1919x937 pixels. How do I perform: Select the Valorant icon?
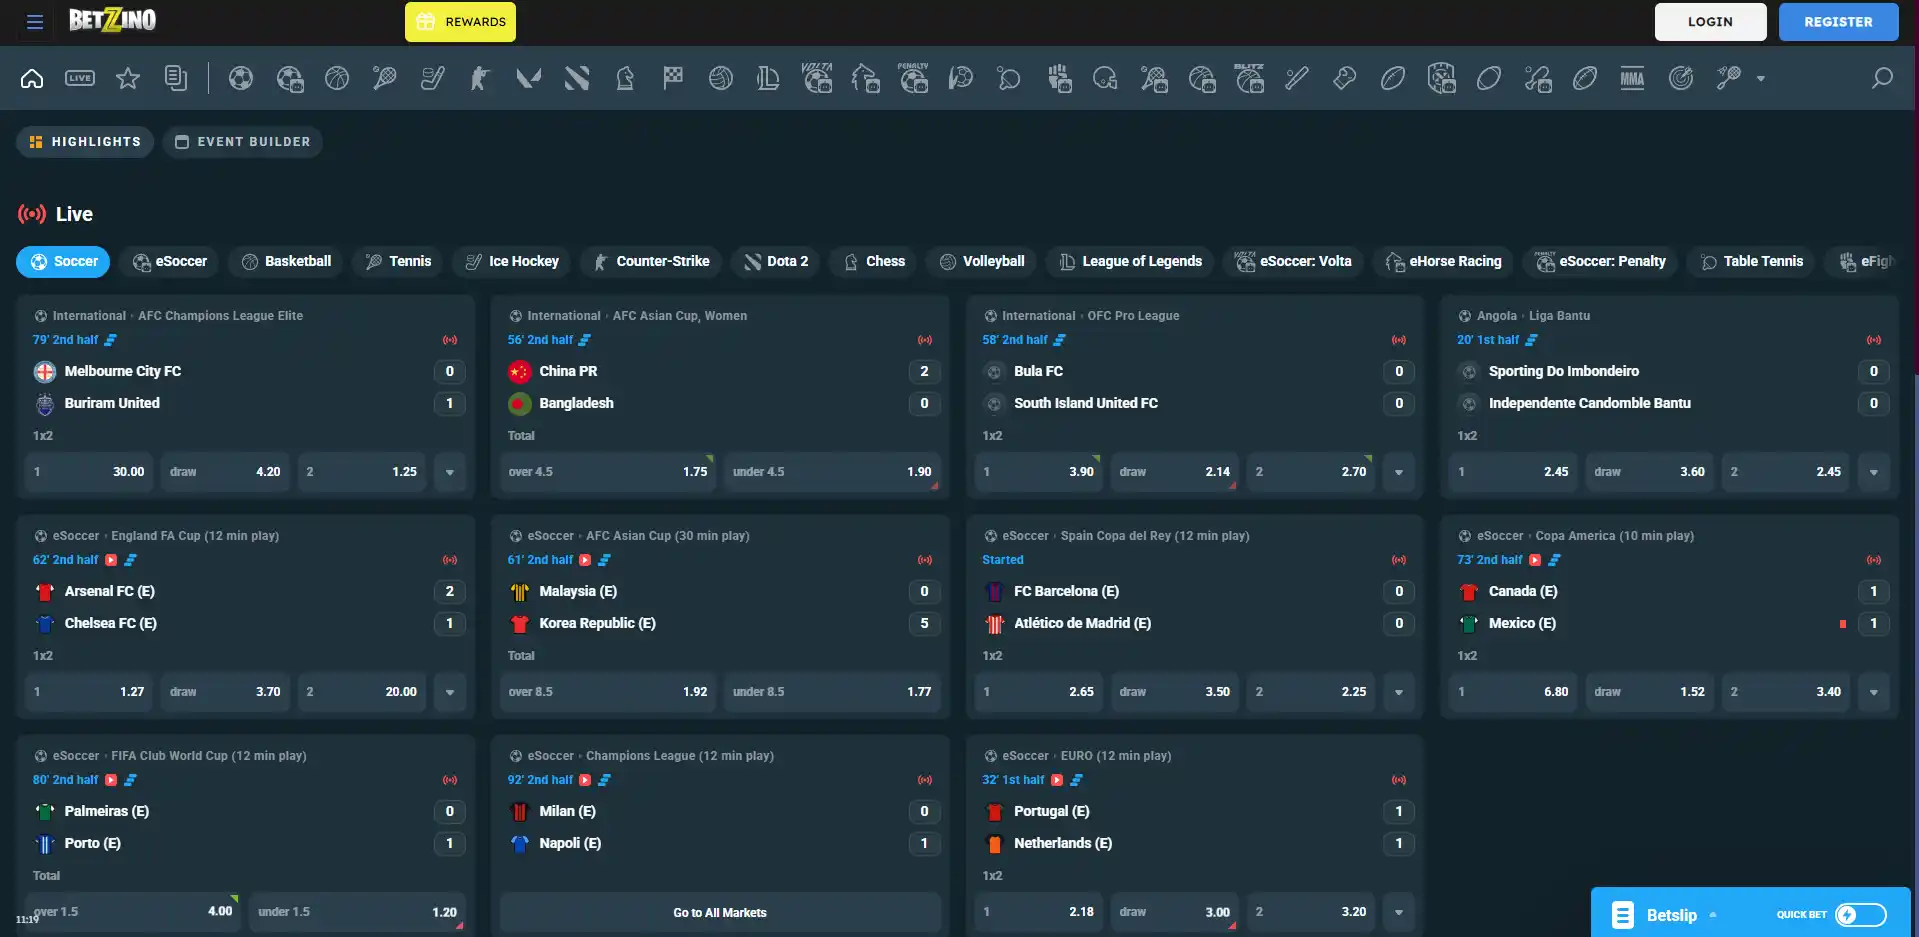pos(529,78)
